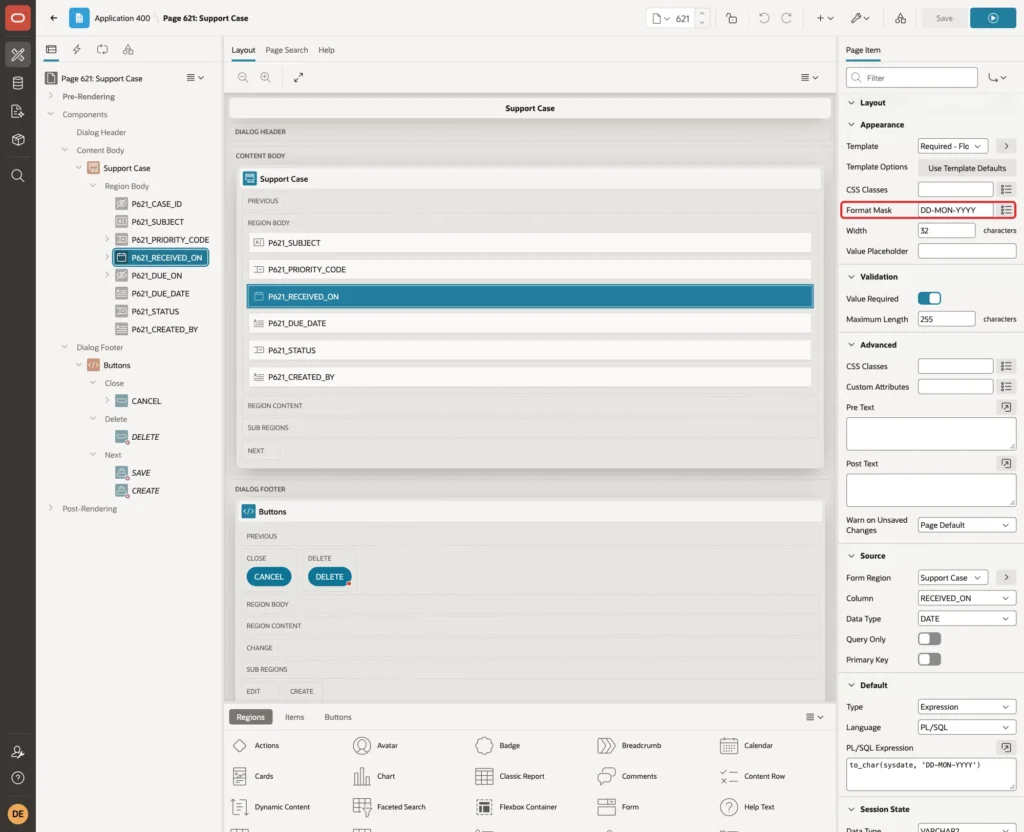Screen dimensions: 1024x832
Task: Click the page lock icon in toolbar
Action: pos(731,18)
